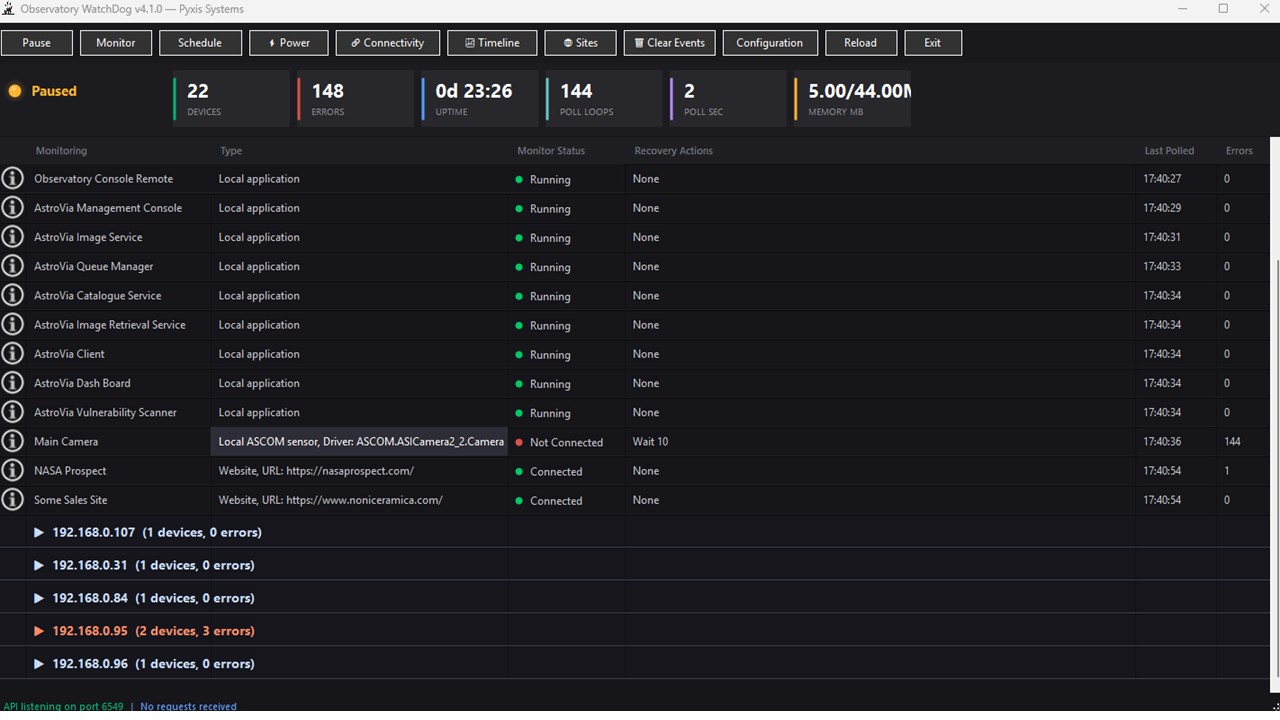
Task: Sort by Last Polled column header
Action: 1169,151
